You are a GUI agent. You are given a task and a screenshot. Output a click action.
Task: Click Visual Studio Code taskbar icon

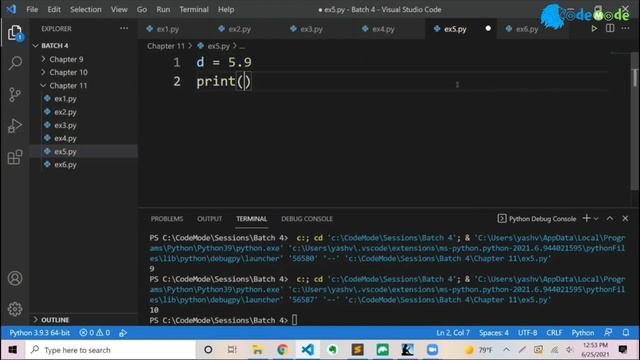(x=308, y=350)
